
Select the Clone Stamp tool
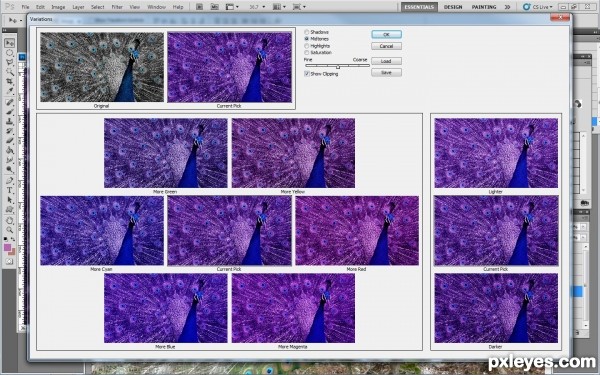click(x=10, y=121)
